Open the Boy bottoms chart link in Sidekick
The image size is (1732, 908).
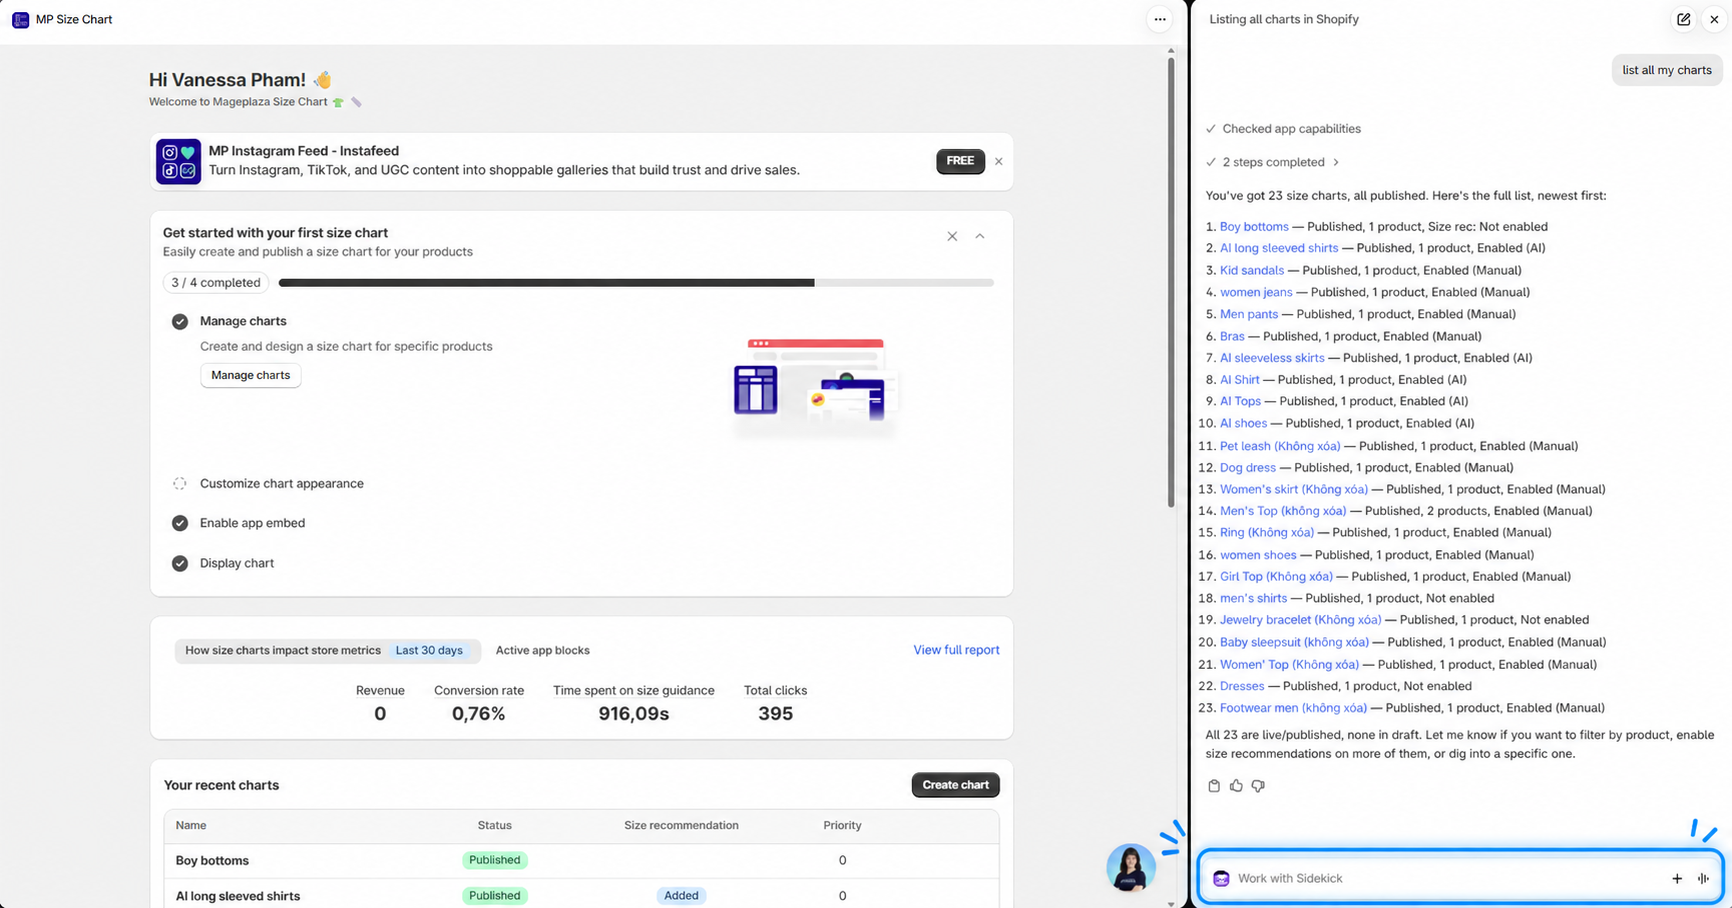click(x=1254, y=227)
